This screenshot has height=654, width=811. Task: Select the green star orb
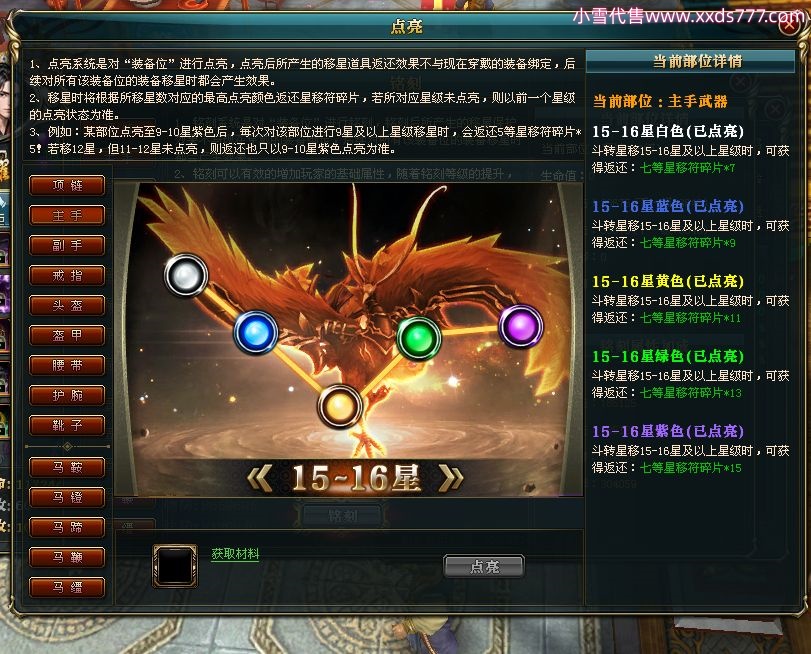(419, 338)
